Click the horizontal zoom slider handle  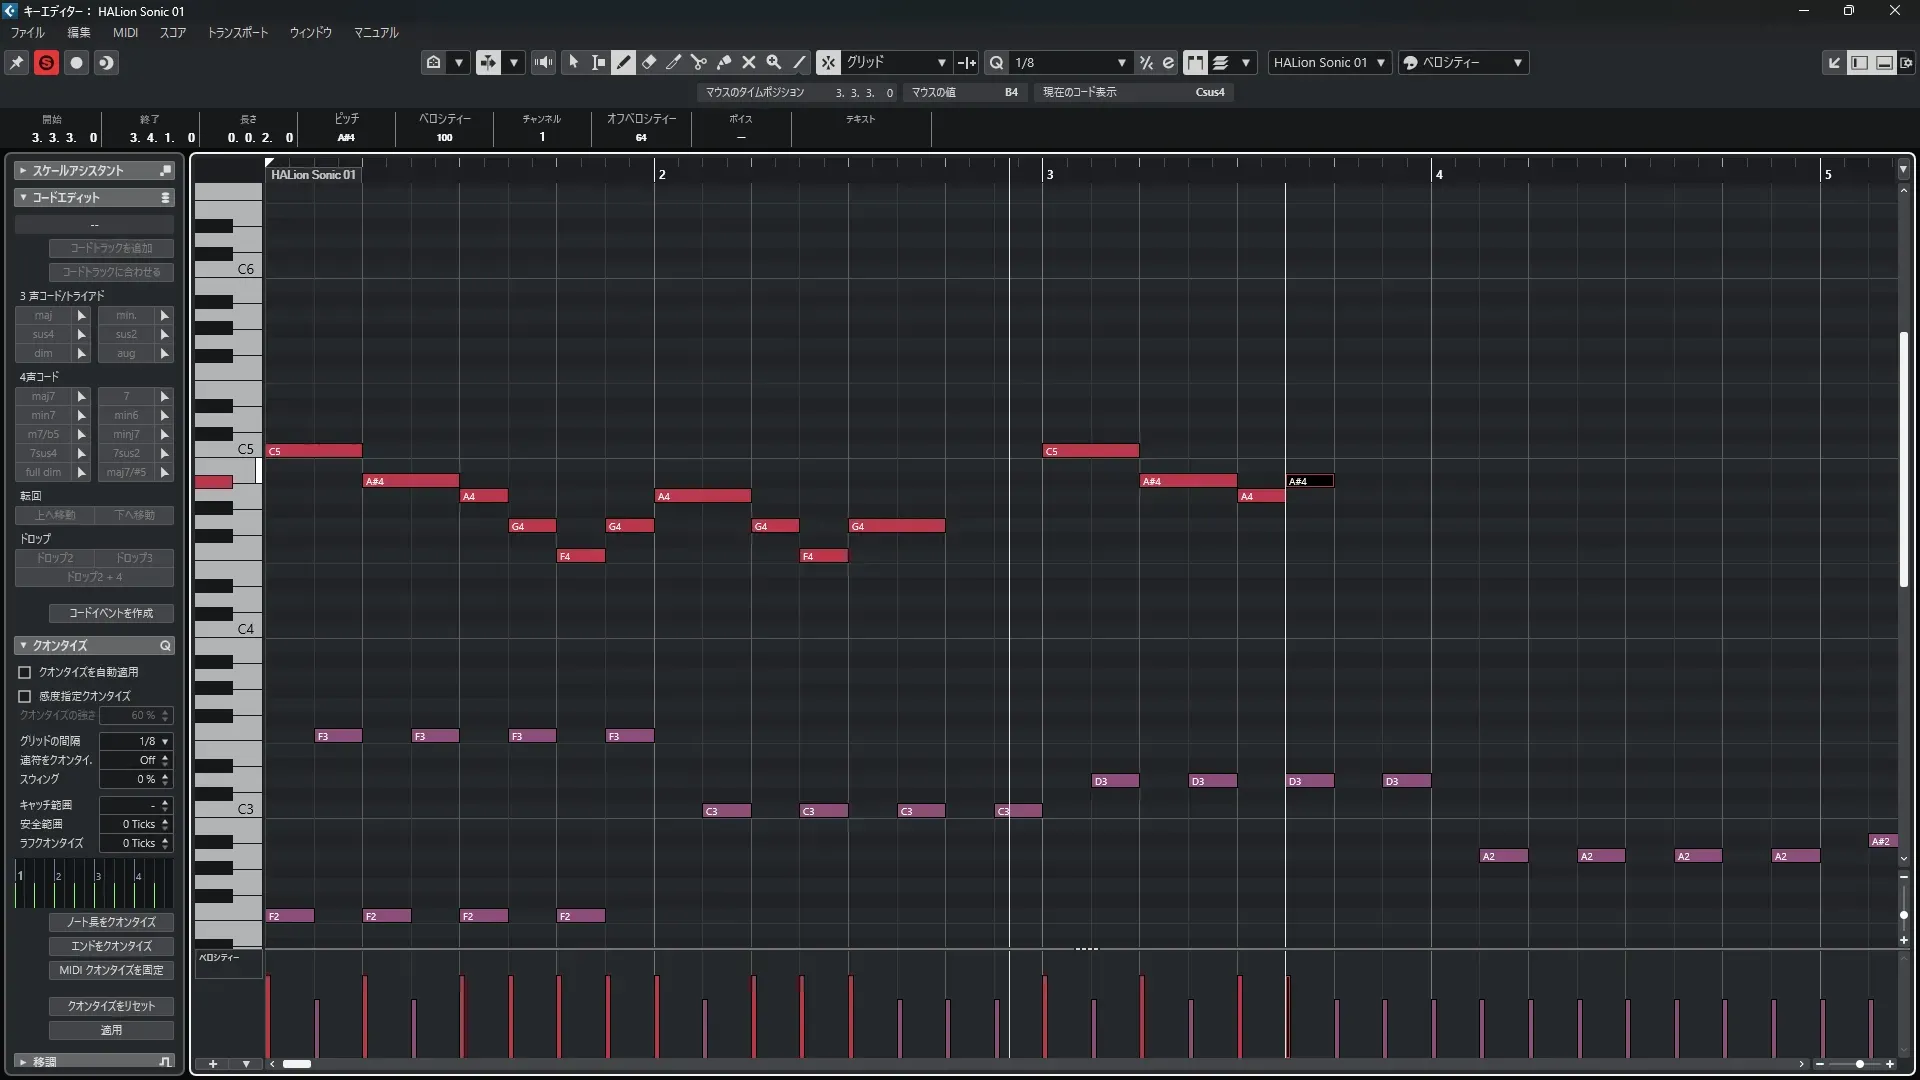pos(1859,1064)
